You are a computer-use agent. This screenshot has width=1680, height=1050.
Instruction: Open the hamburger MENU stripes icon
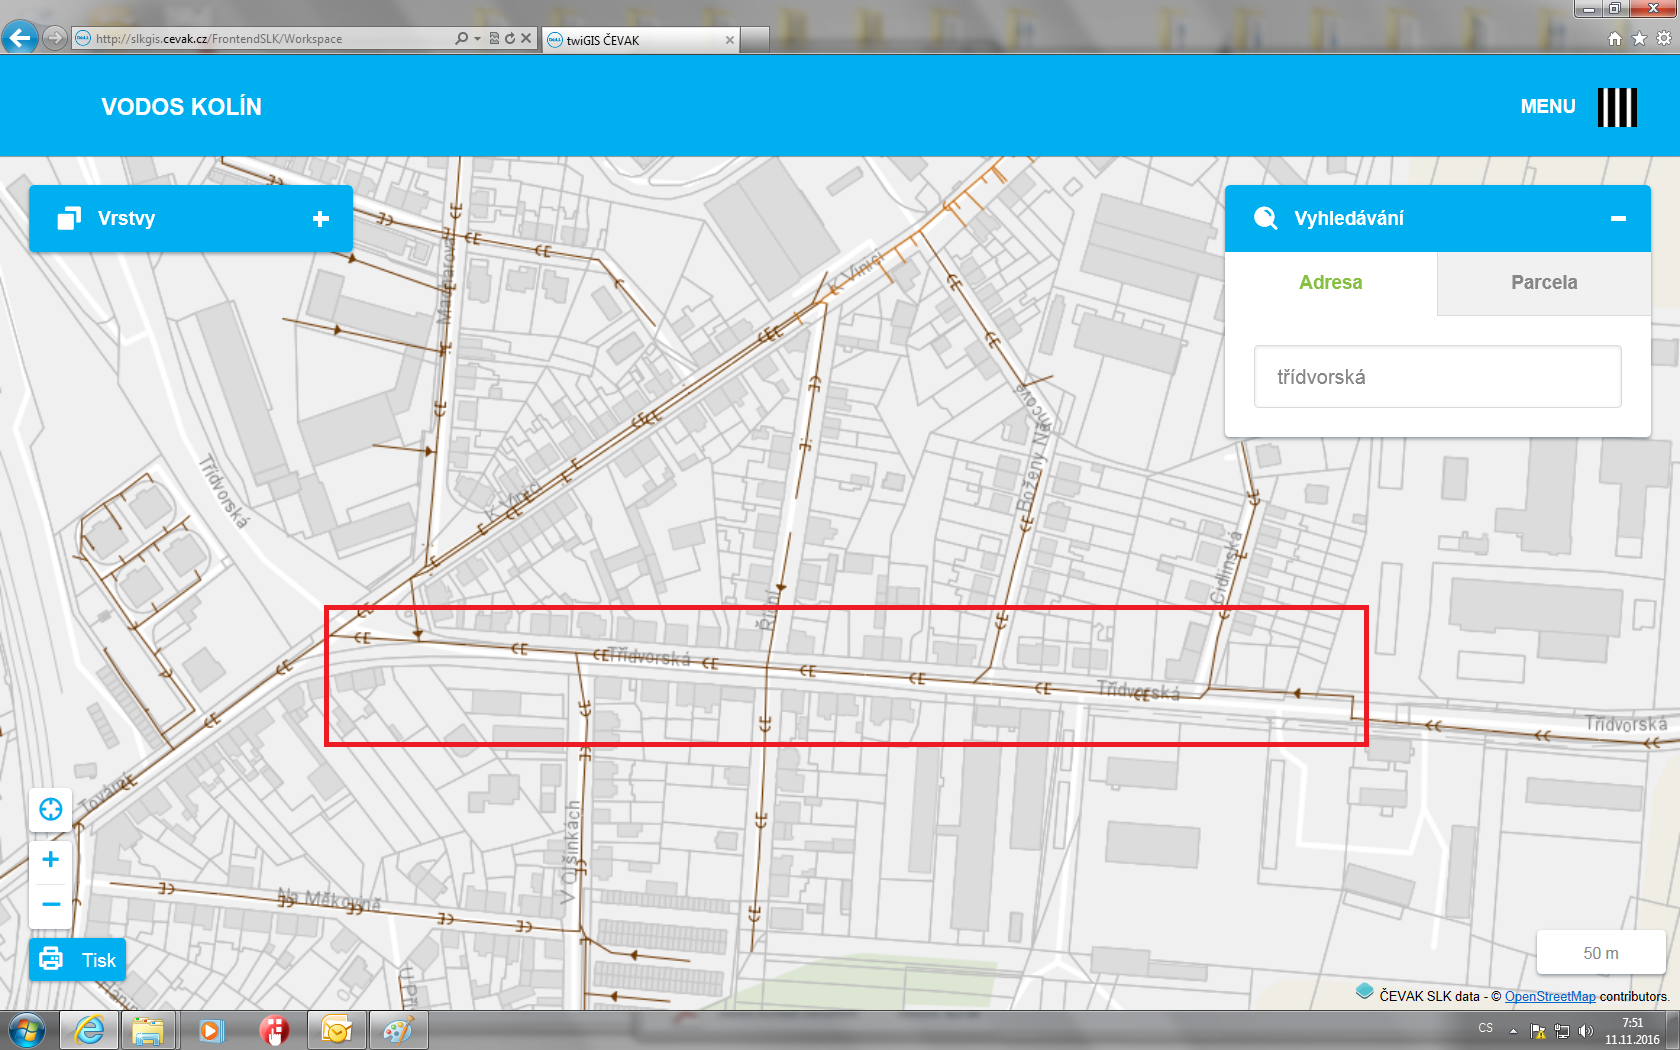(1616, 107)
